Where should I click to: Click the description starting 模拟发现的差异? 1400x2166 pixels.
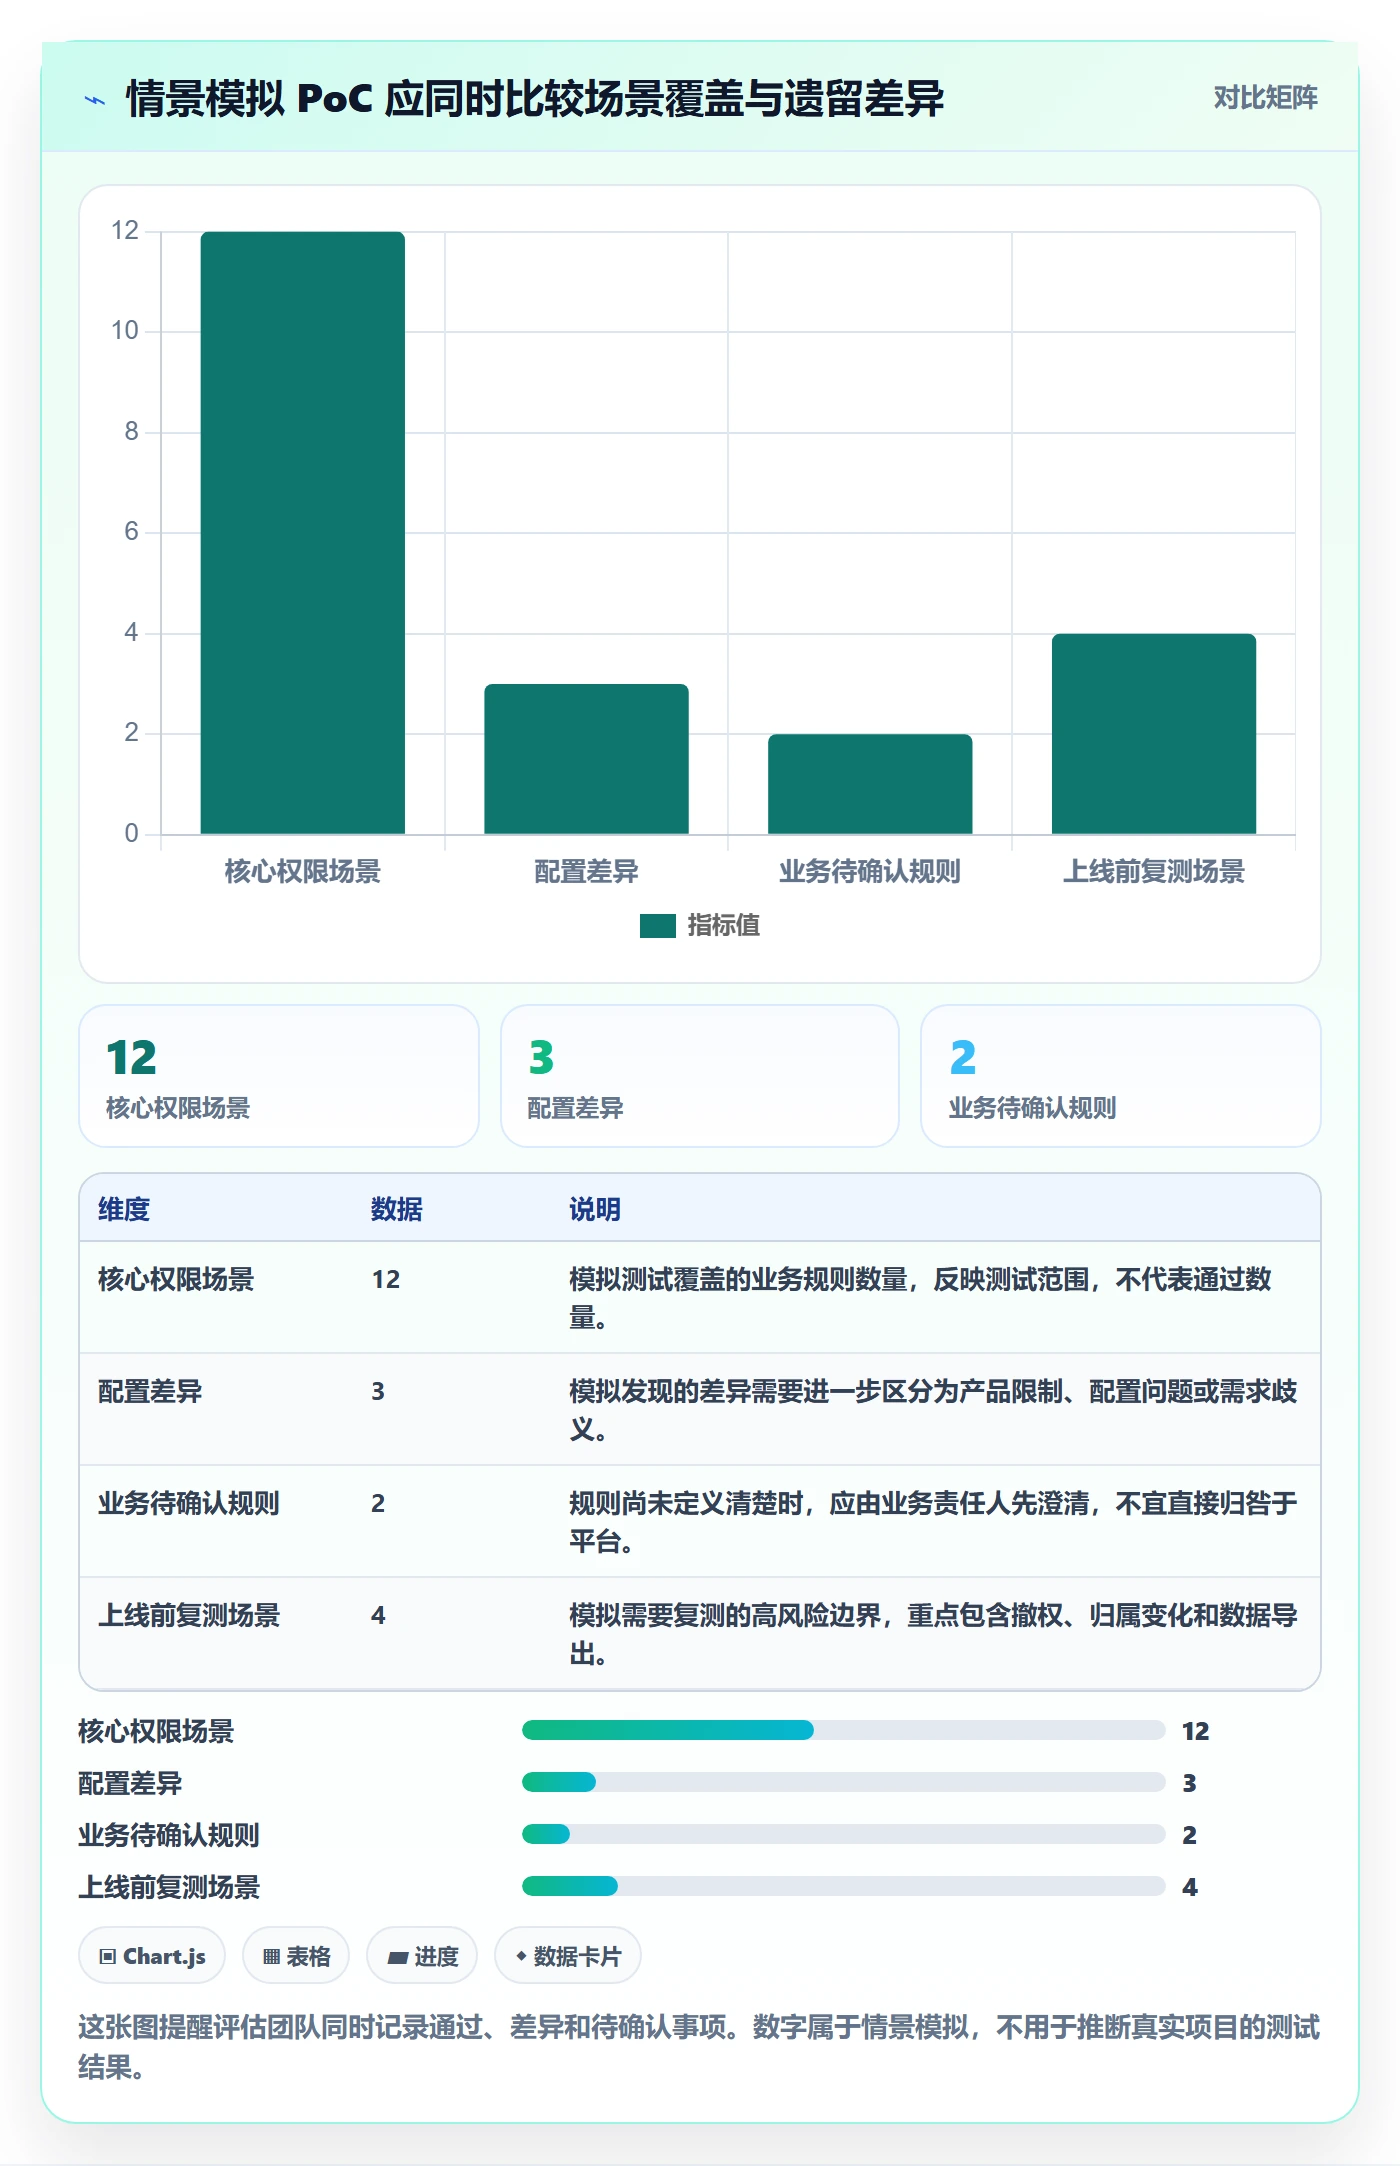click(x=934, y=1410)
